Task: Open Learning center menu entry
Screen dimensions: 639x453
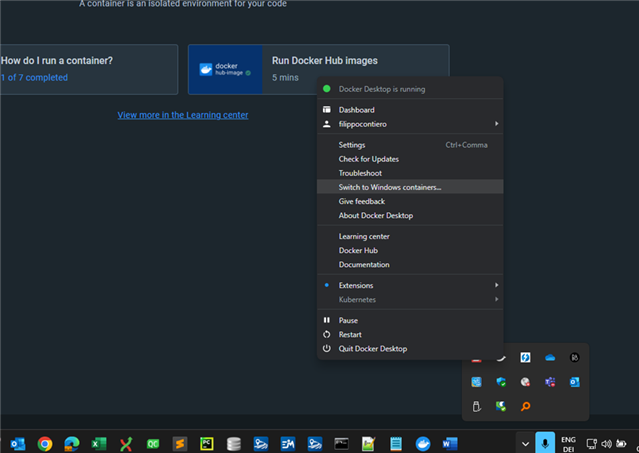Action: coord(410,236)
